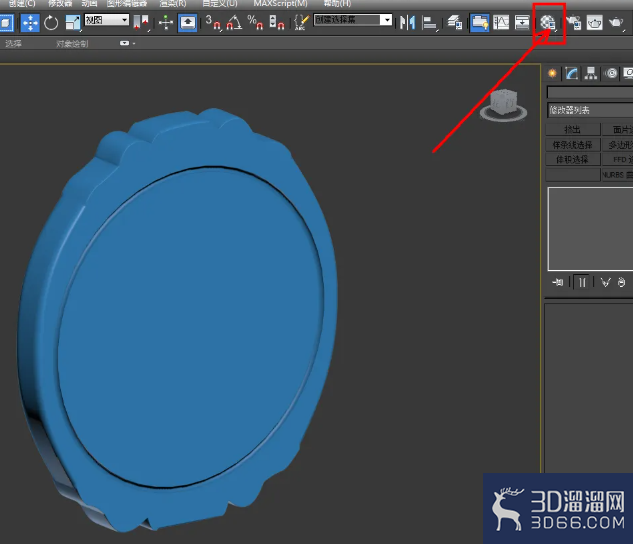This screenshot has height=544, width=633.
Task: Click the blank modifier button below 体积选择
Action: tap(573, 174)
